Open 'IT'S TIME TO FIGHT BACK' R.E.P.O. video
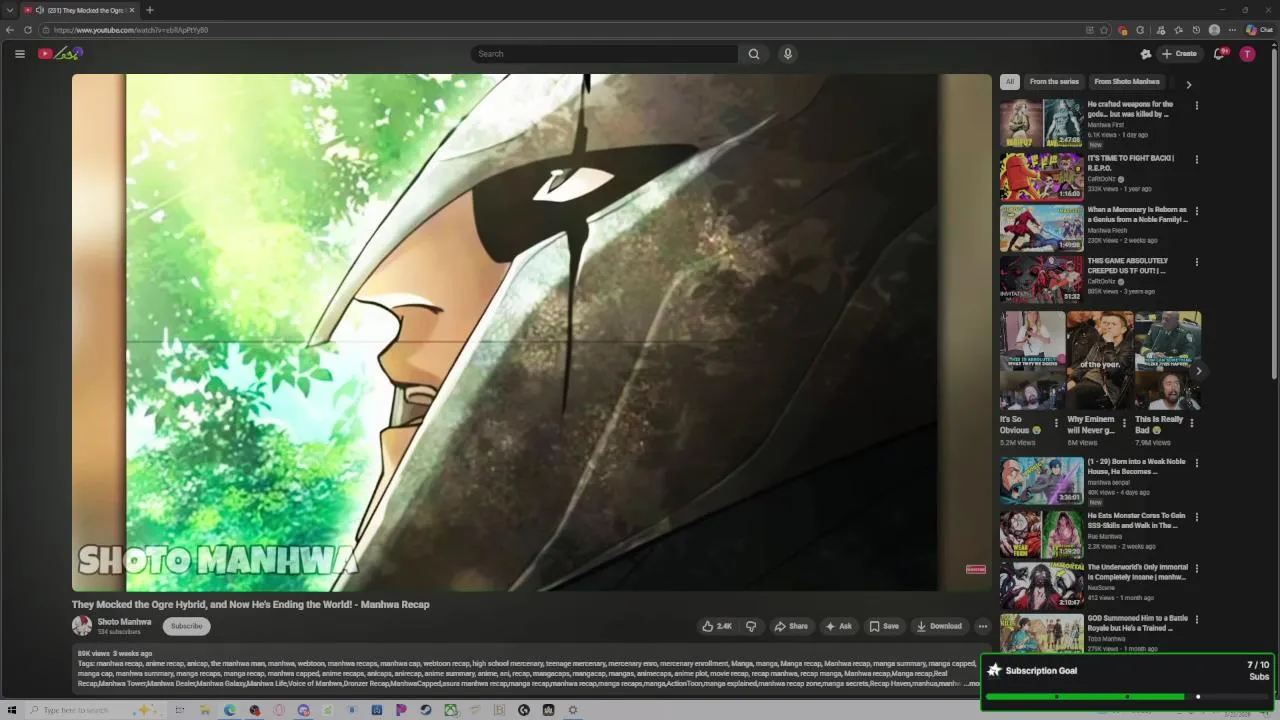The height and width of the screenshot is (720, 1280). (1041, 176)
